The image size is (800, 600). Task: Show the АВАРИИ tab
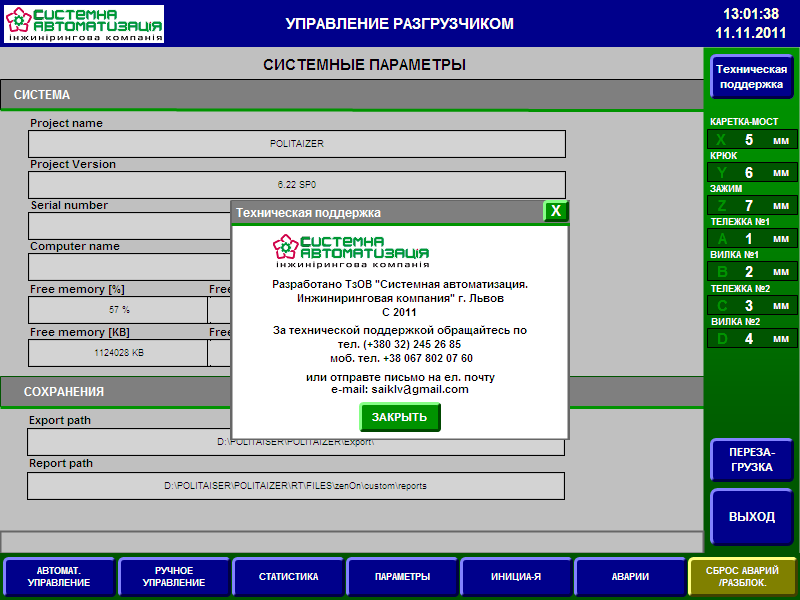click(x=630, y=577)
